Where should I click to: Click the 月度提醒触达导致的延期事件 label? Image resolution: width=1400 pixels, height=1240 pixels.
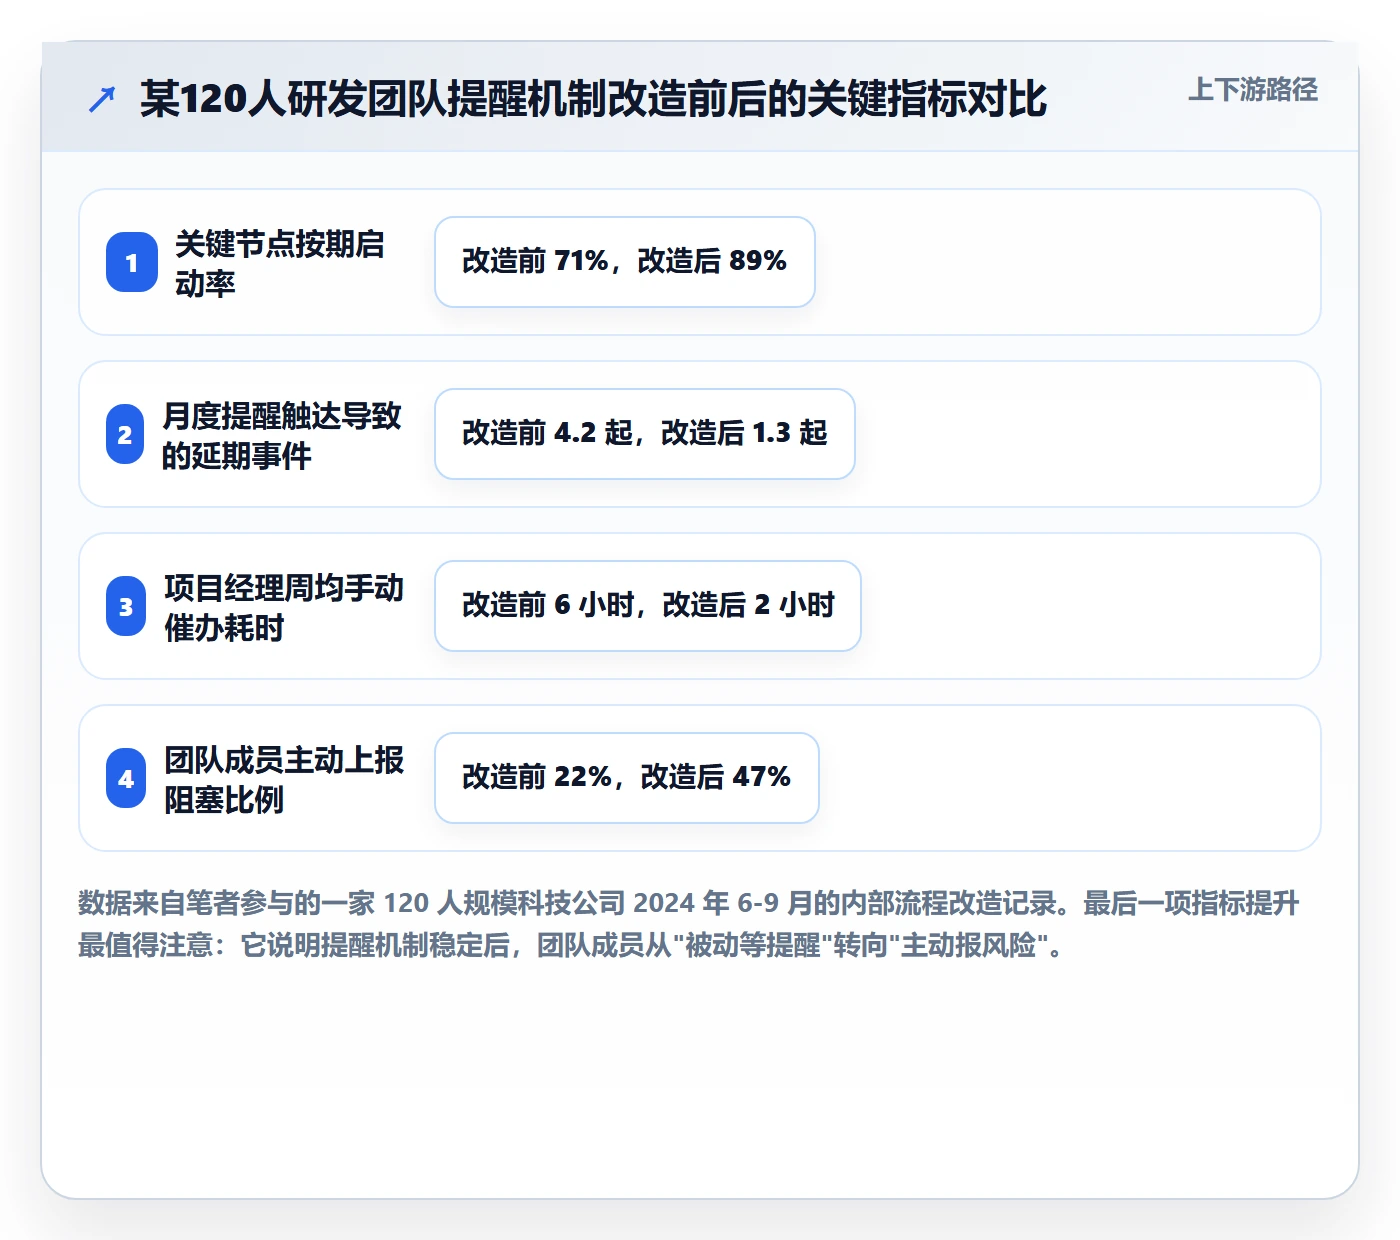coord(282,435)
